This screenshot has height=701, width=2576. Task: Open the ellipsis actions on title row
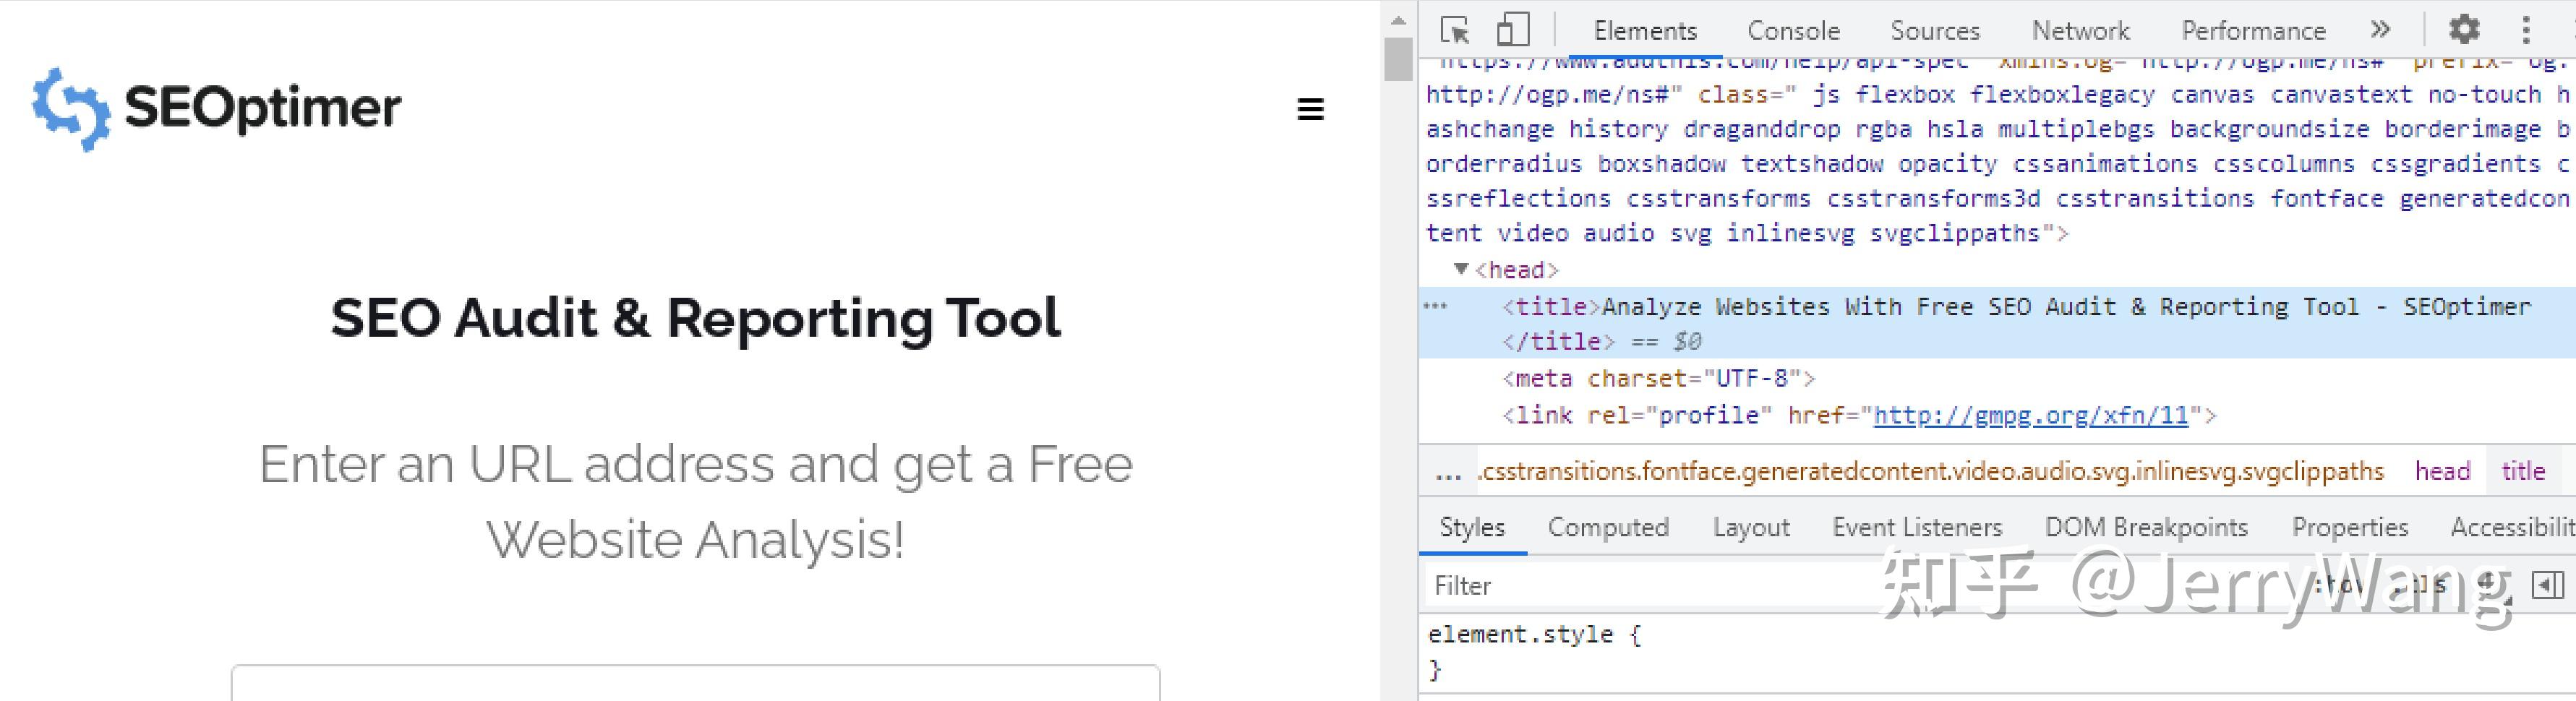1435,307
